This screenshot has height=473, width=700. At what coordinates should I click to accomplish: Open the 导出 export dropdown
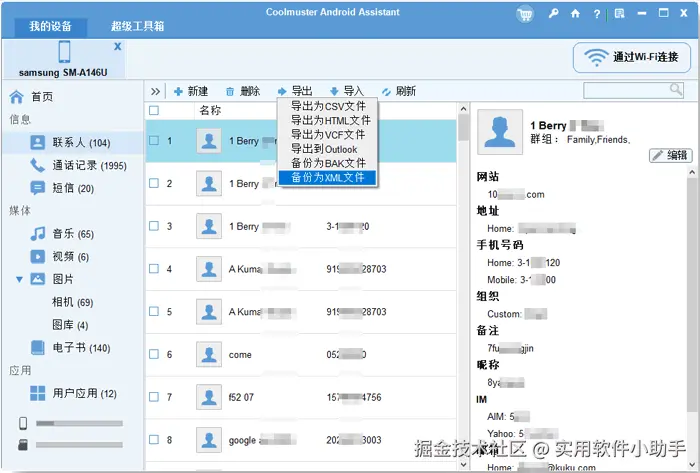coord(295,91)
